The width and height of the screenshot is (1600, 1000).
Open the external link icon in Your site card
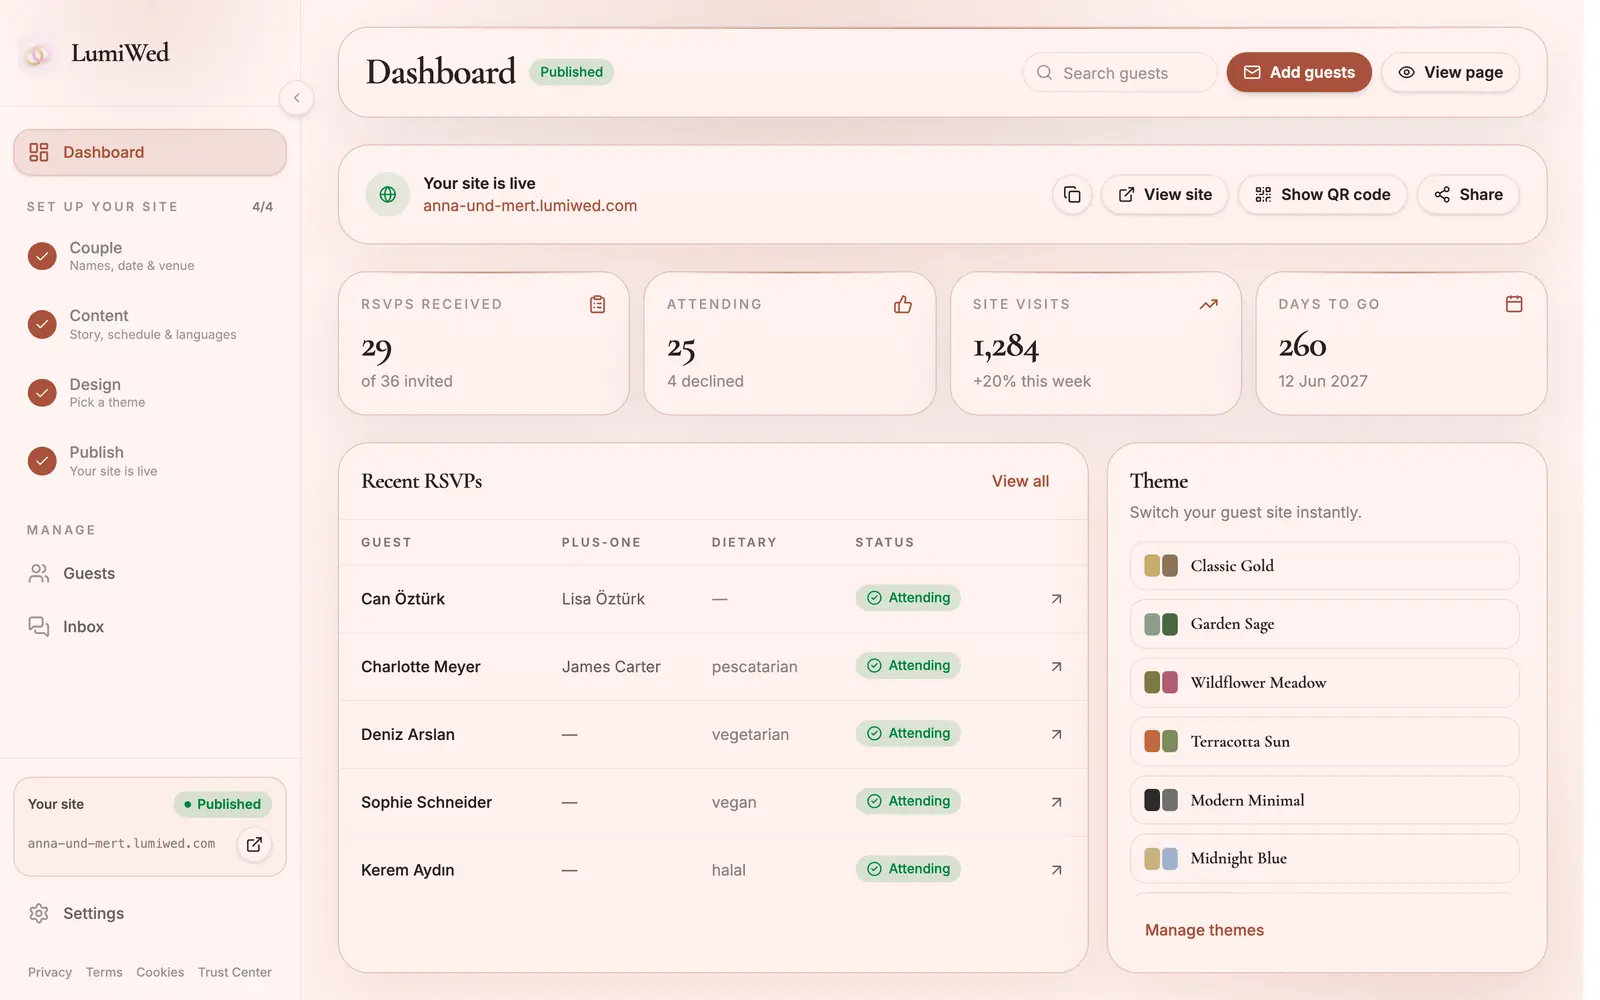[x=254, y=844]
